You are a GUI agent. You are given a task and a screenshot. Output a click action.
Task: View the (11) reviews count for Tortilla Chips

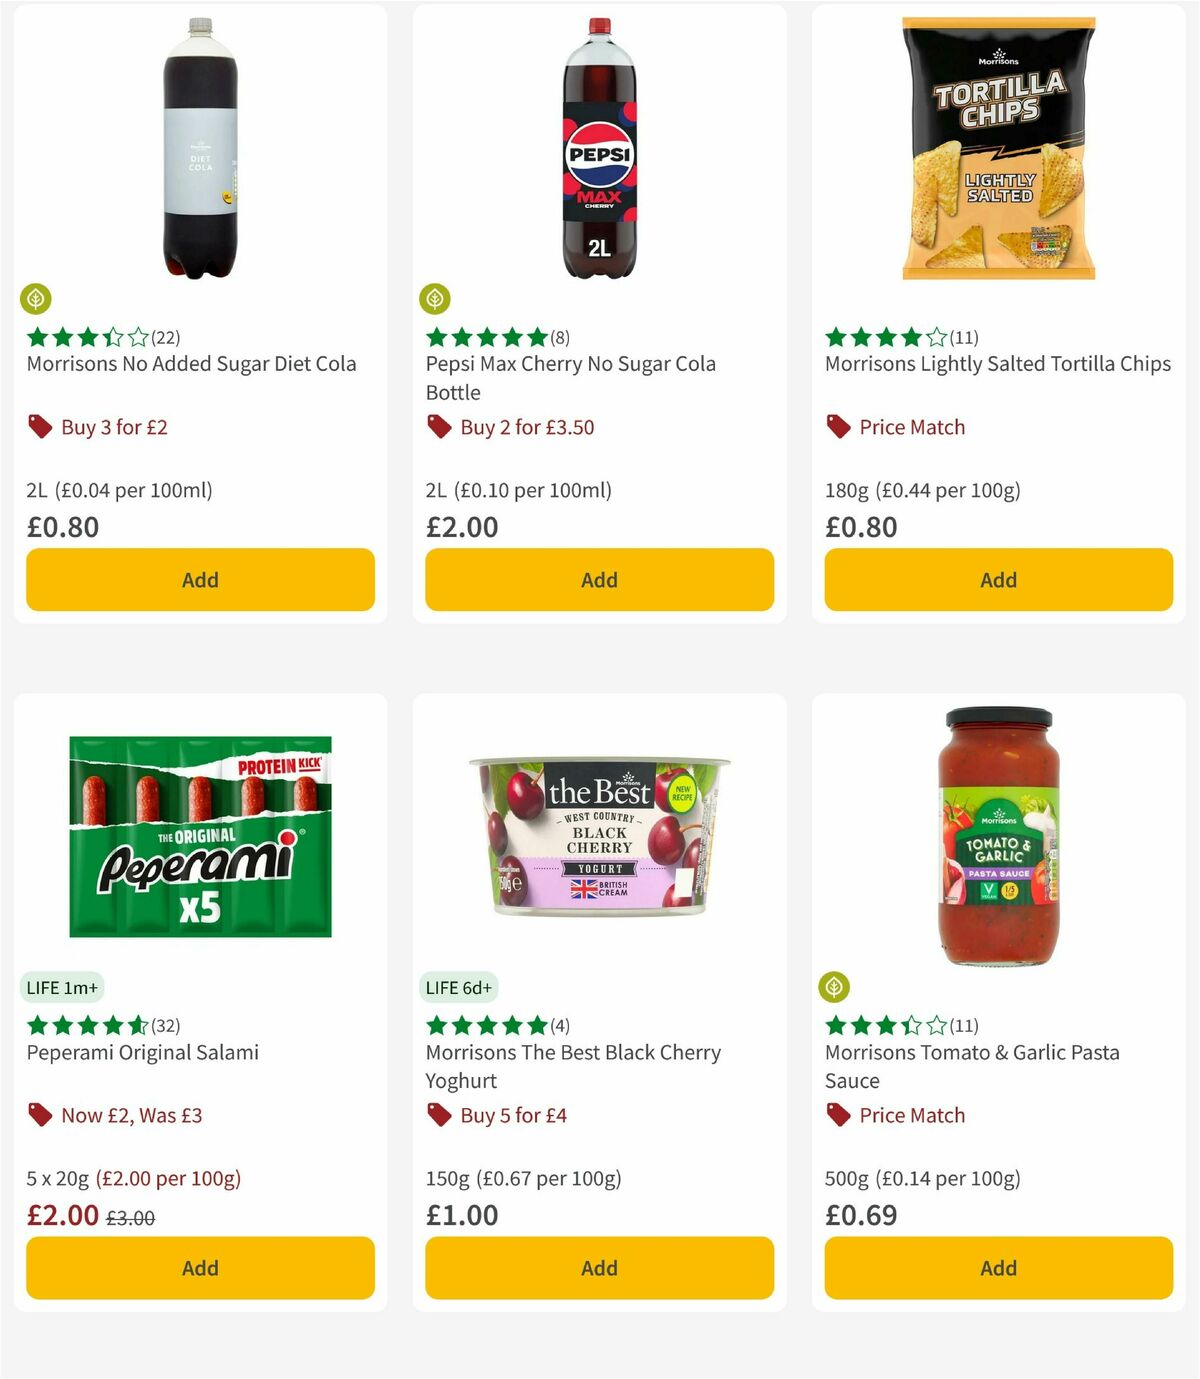(x=964, y=337)
